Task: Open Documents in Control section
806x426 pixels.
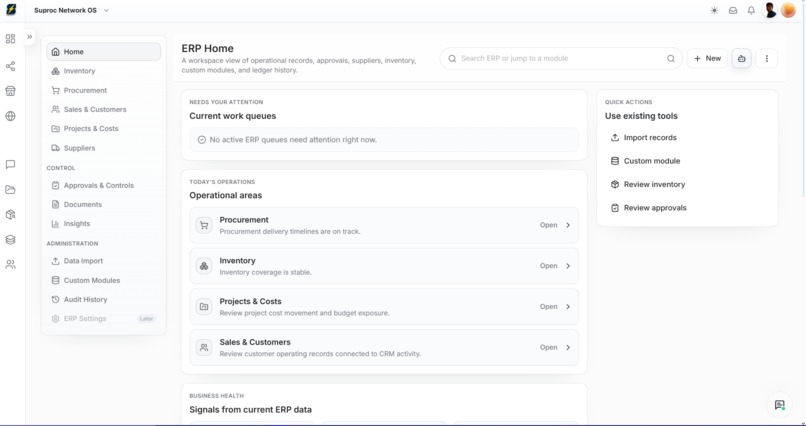Action: click(103, 205)
